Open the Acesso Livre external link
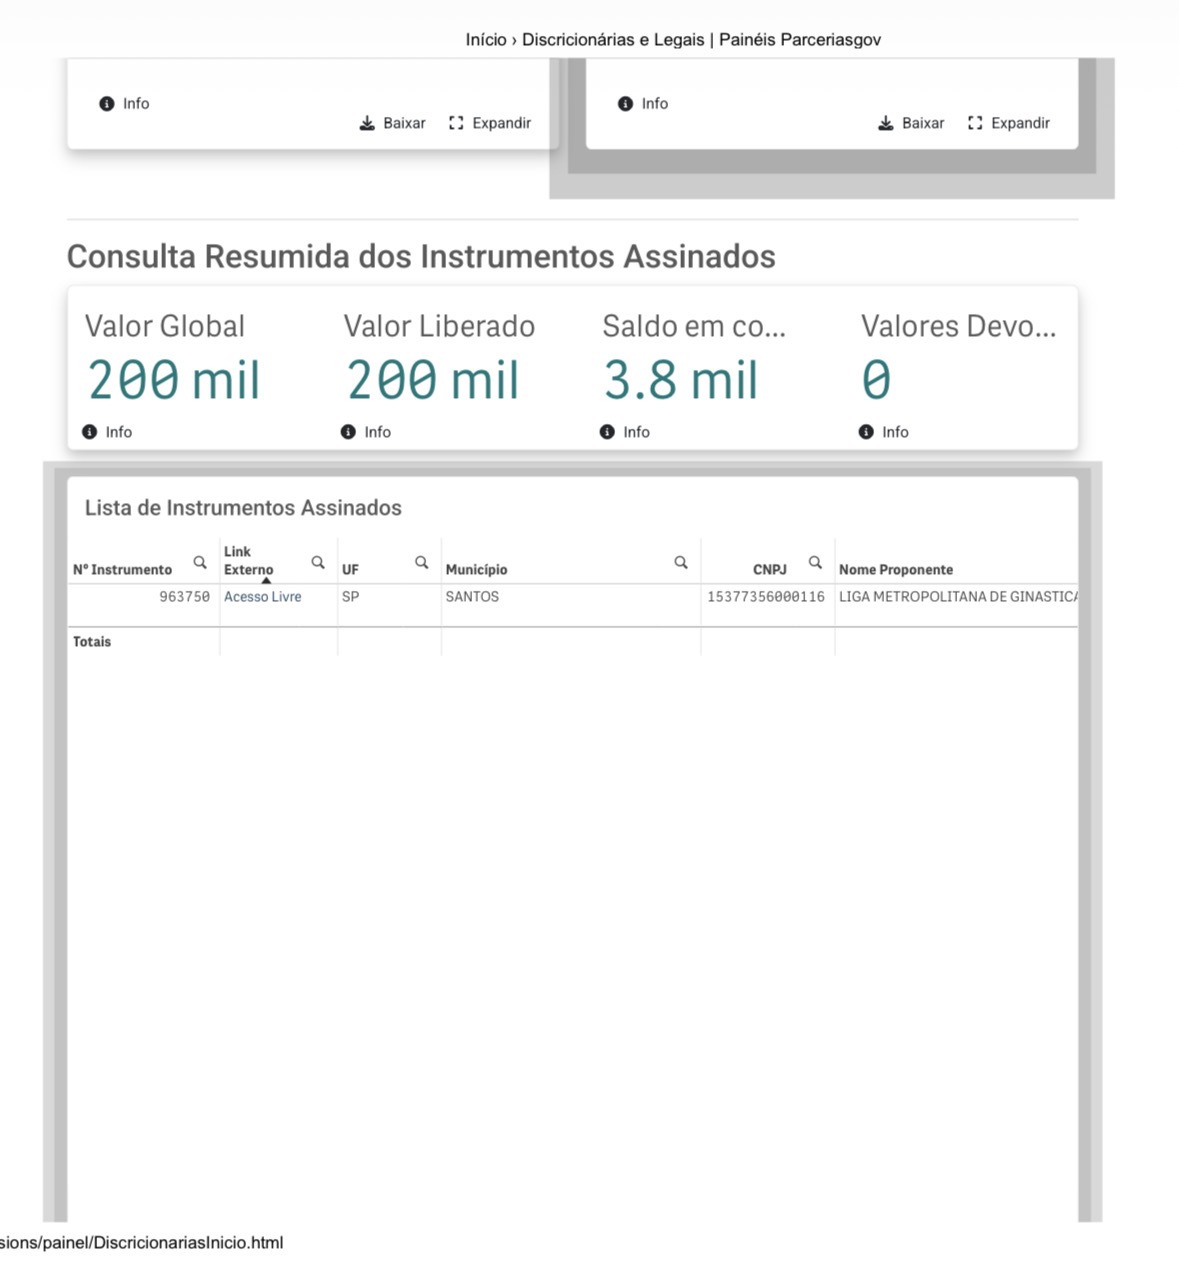This screenshot has width=1179, height=1261. tap(262, 597)
